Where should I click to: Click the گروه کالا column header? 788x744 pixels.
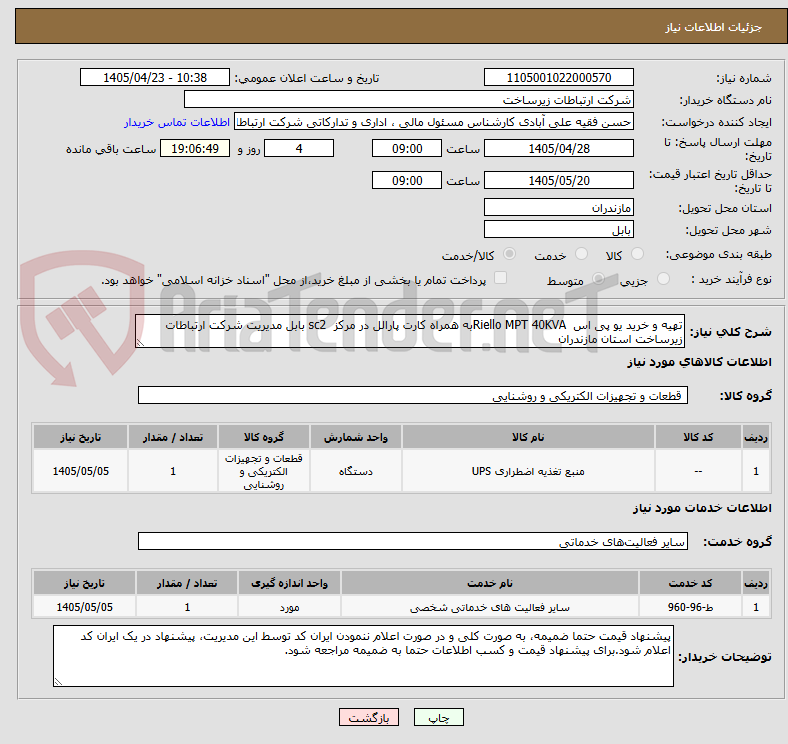[x=264, y=437]
